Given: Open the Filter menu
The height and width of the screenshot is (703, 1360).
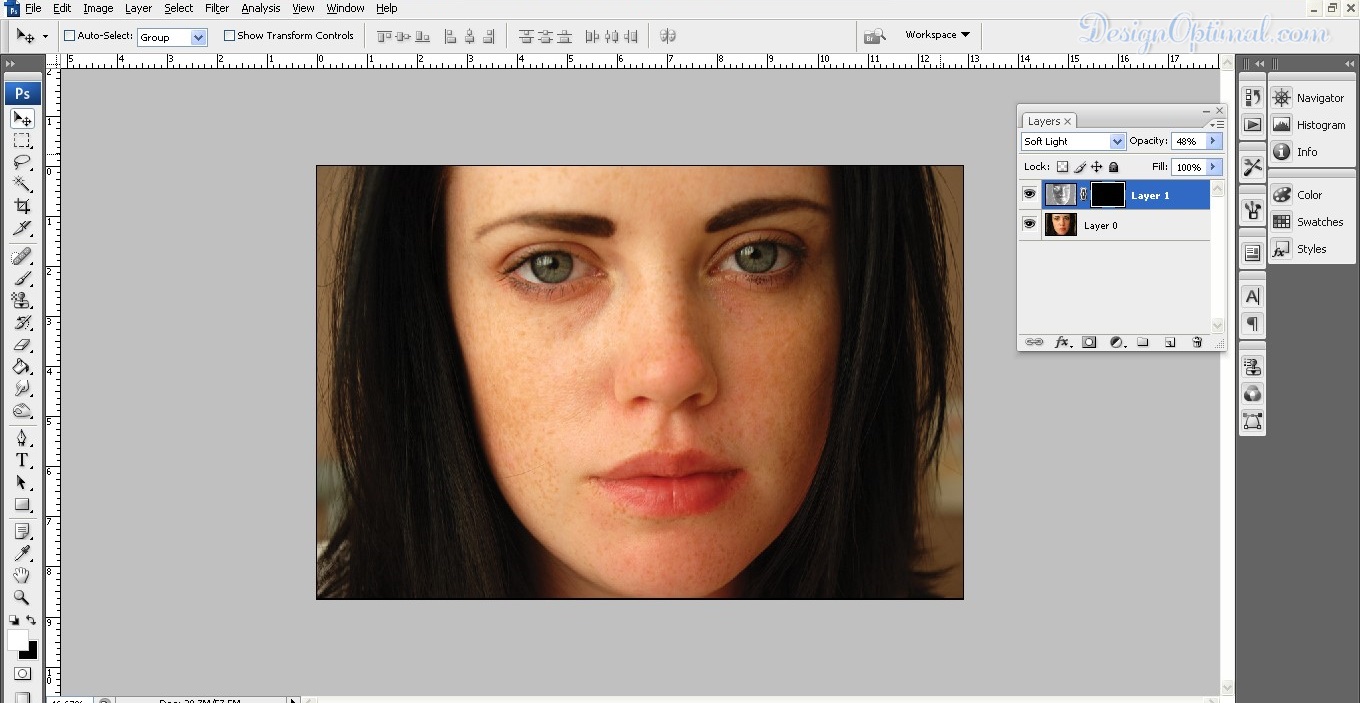Looking at the screenshot, I should coord(217,8).
